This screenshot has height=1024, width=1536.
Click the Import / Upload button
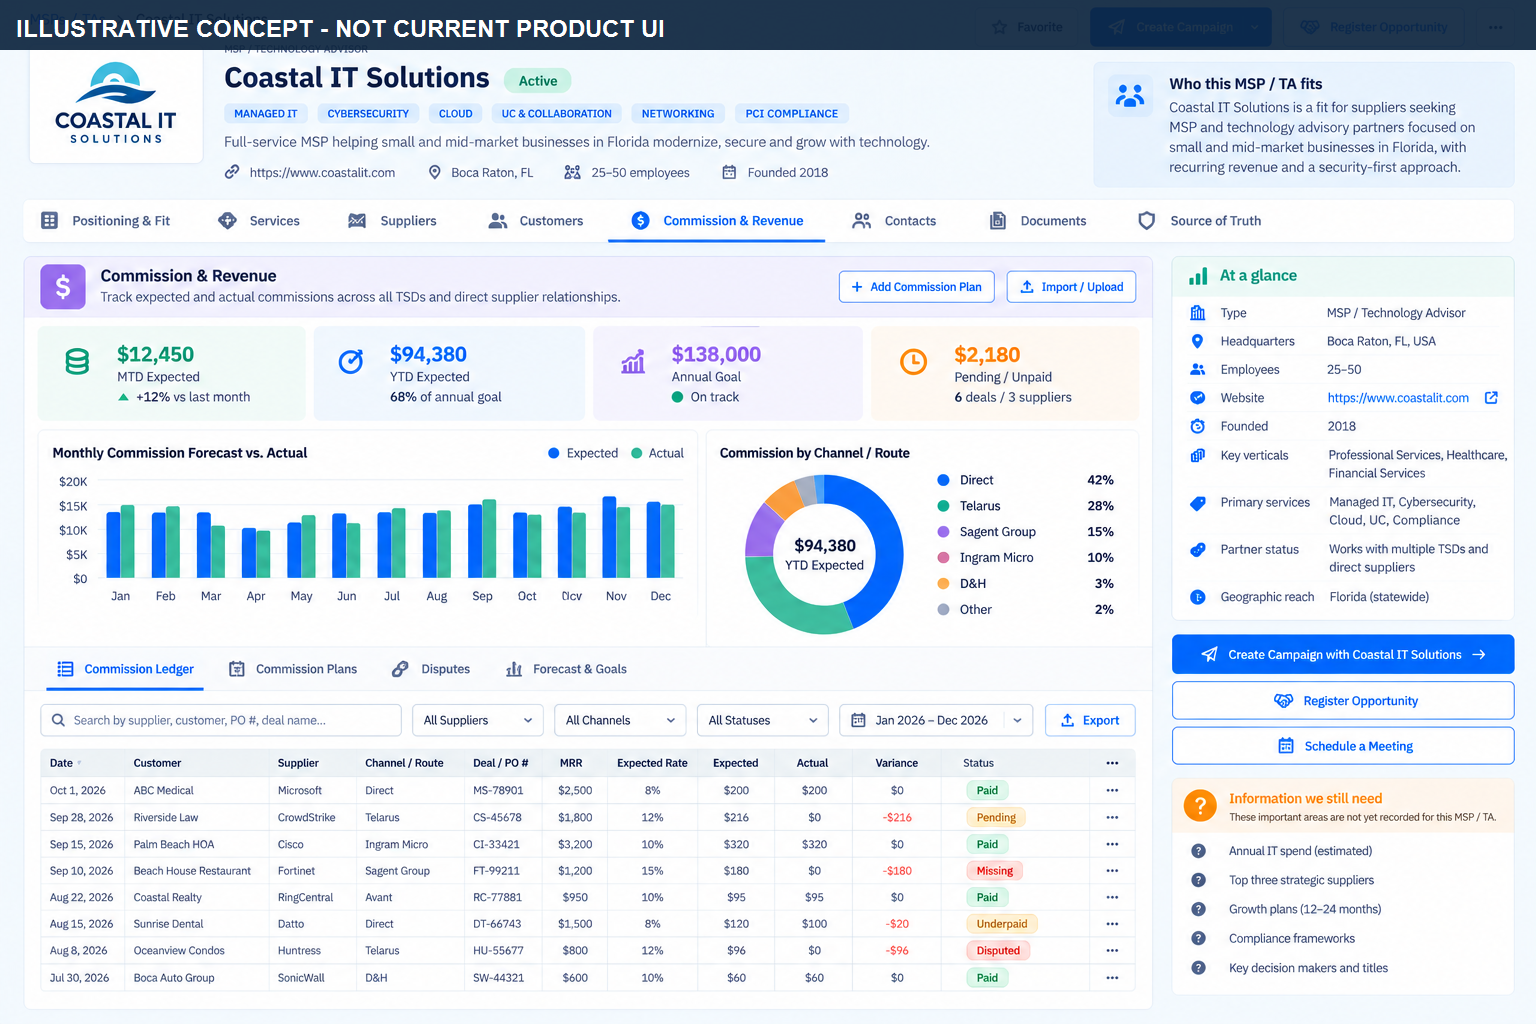tap(1071, 287)
